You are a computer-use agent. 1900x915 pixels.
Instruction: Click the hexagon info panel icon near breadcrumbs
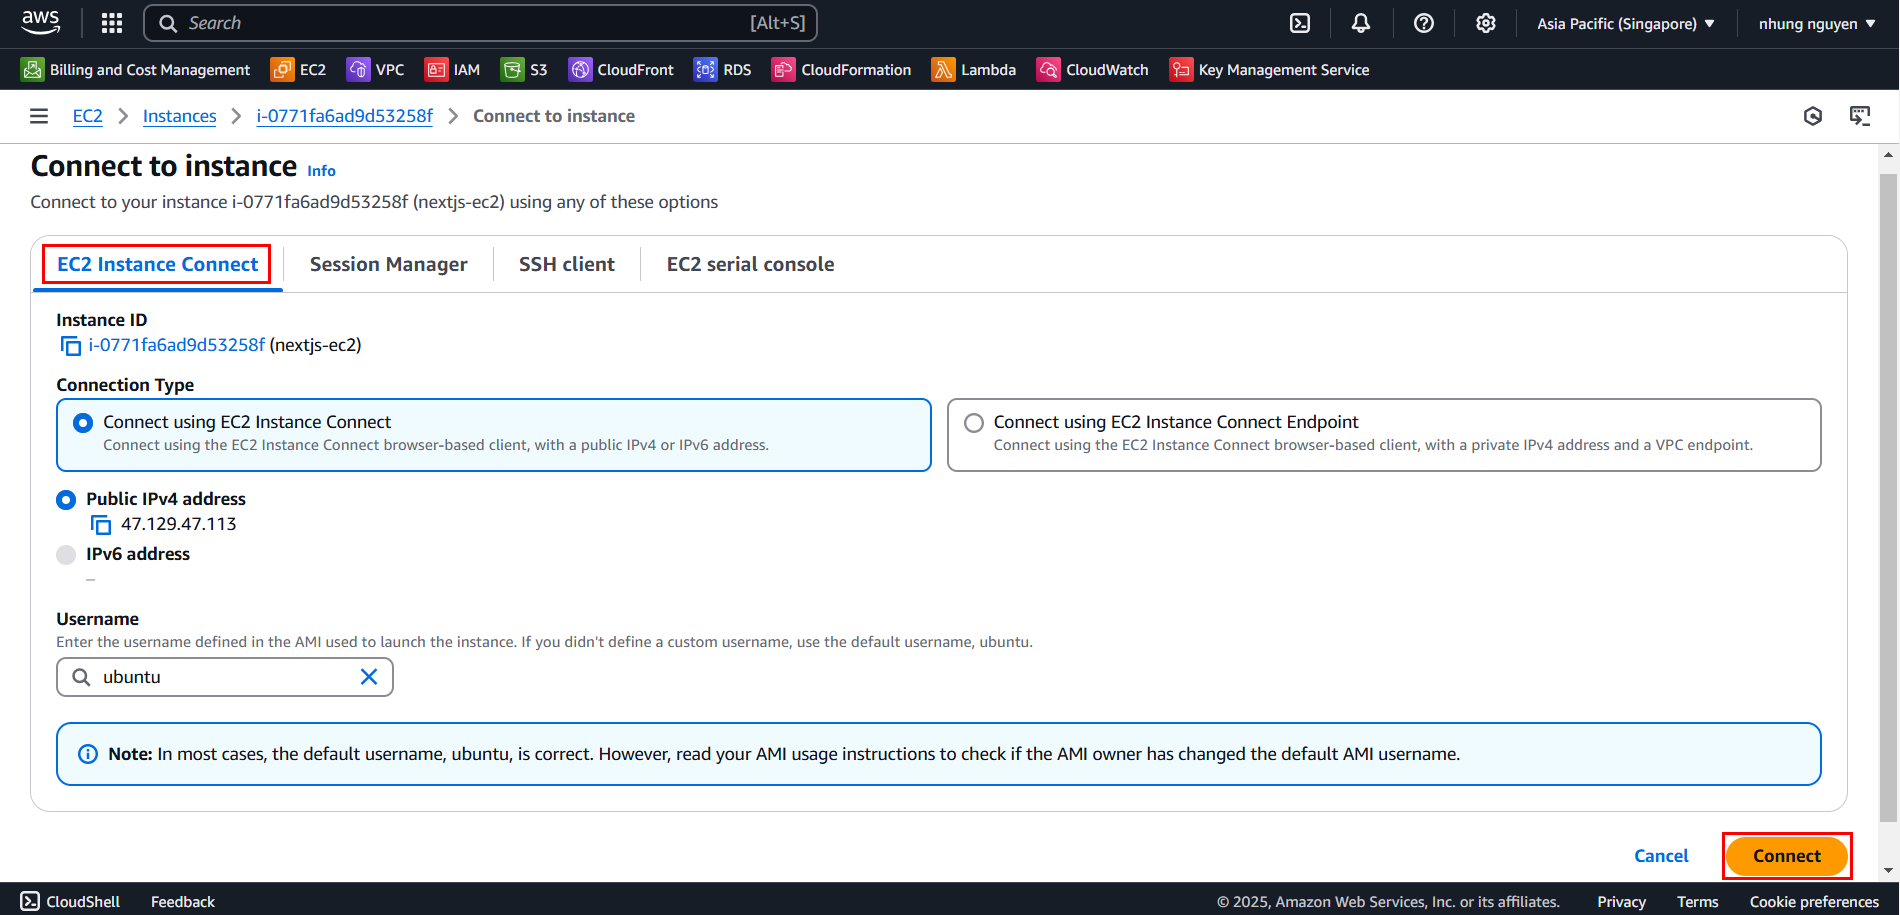pyautogui.click(x=1813, y=116)
